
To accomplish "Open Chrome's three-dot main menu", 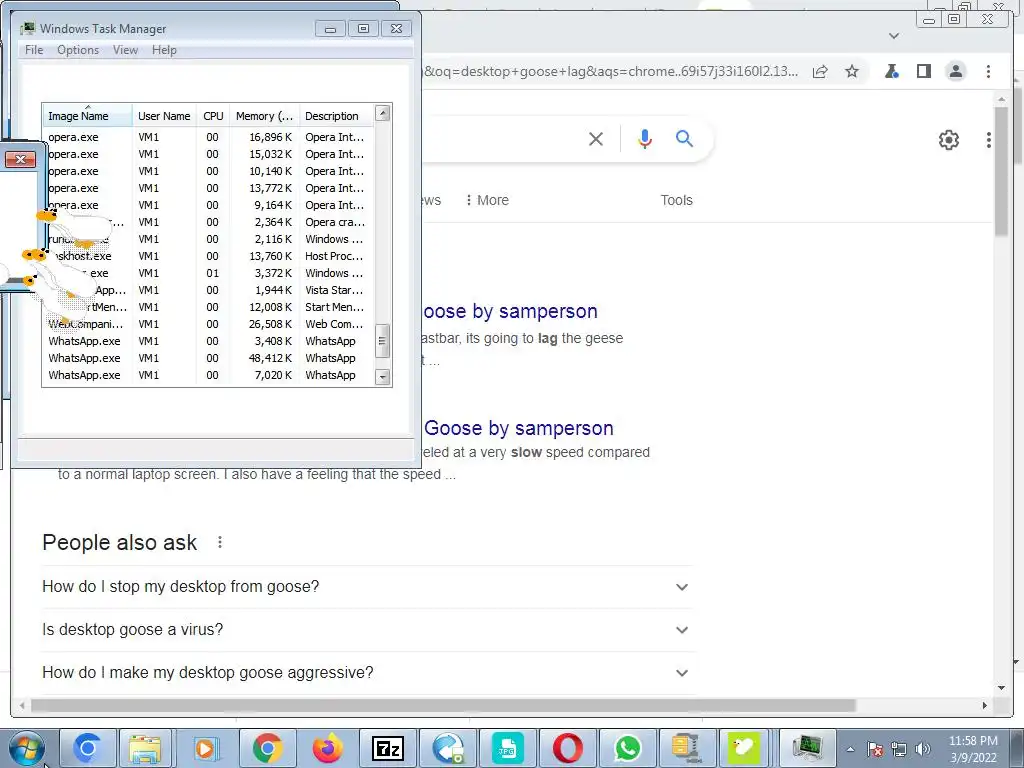I will (x=988, y=71).
